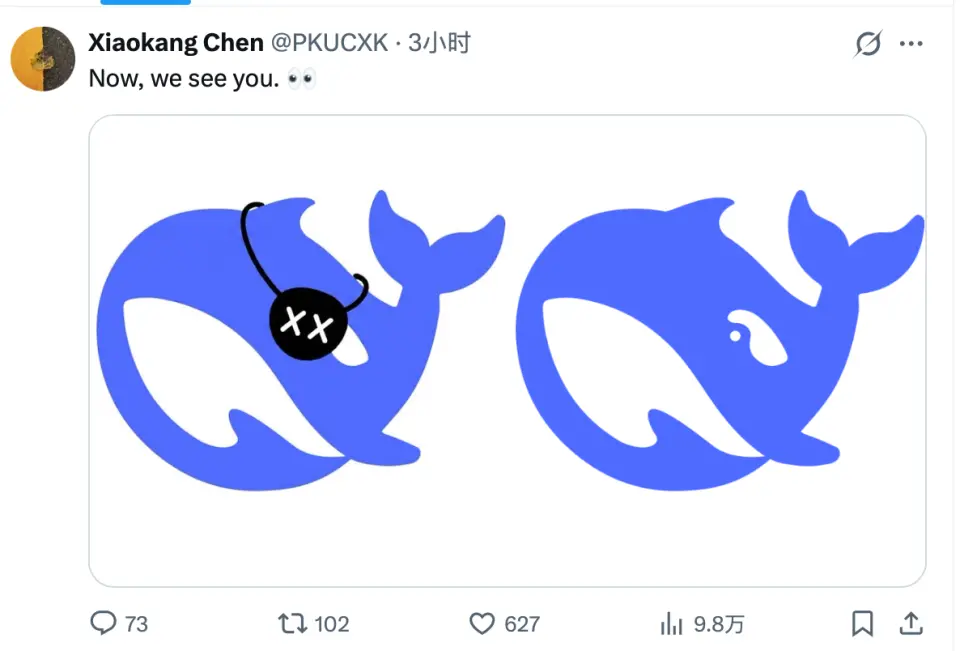Screen dimensions: 960x651
Task: Open Xiaokang Chen's profile avatar
Action: (43, 59)
